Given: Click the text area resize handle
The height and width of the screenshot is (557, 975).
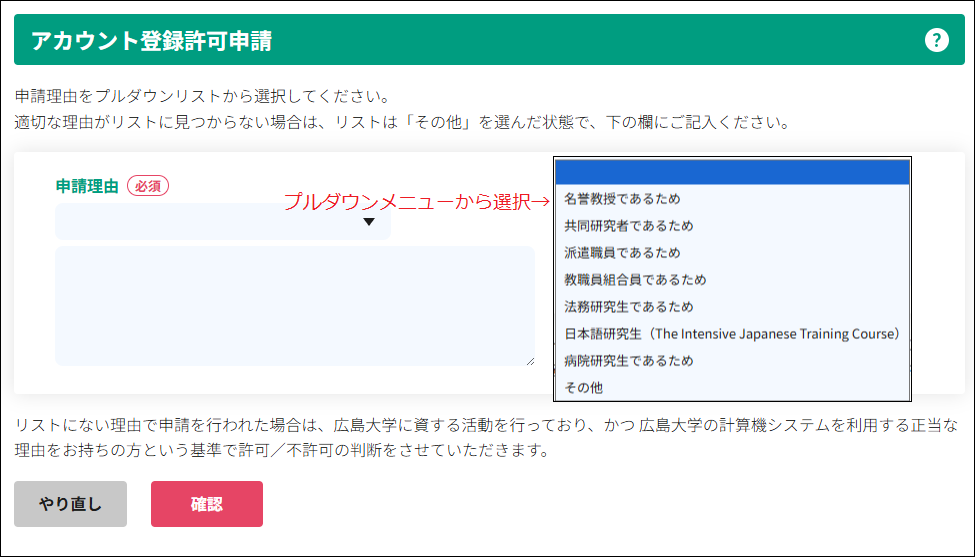Looking at the screenshot, I should (x=529, y=360).
